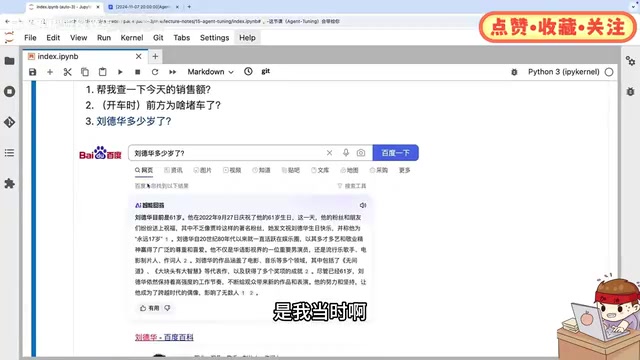Open the cell type Markdown dropdown
Image resolution: width=640 pixels, height=360 pixels.
point(210,72)
